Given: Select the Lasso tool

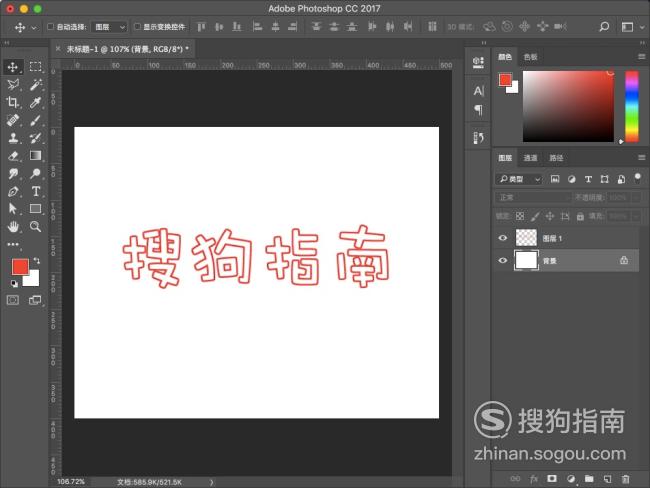Looking at the screenshot, I should [x=13, y=85].
